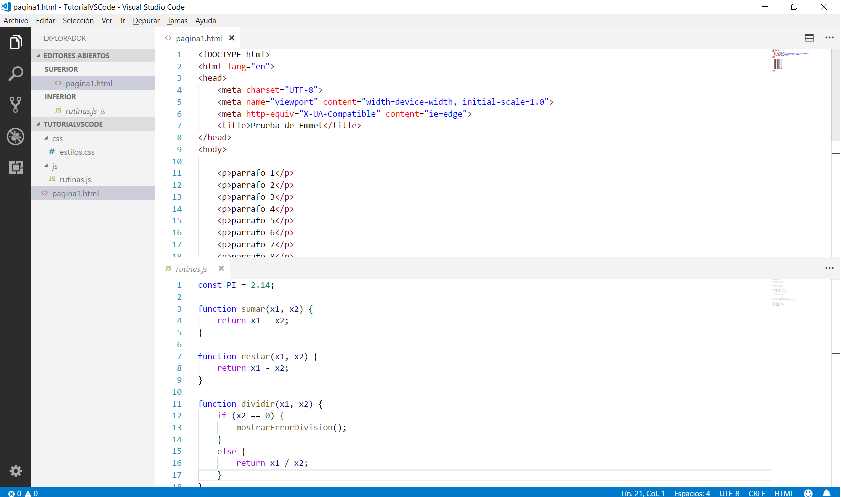This screenshot has height=497, width=841.
Task: Open more actions menu of bottom editor
Action: tap(830, 268)
